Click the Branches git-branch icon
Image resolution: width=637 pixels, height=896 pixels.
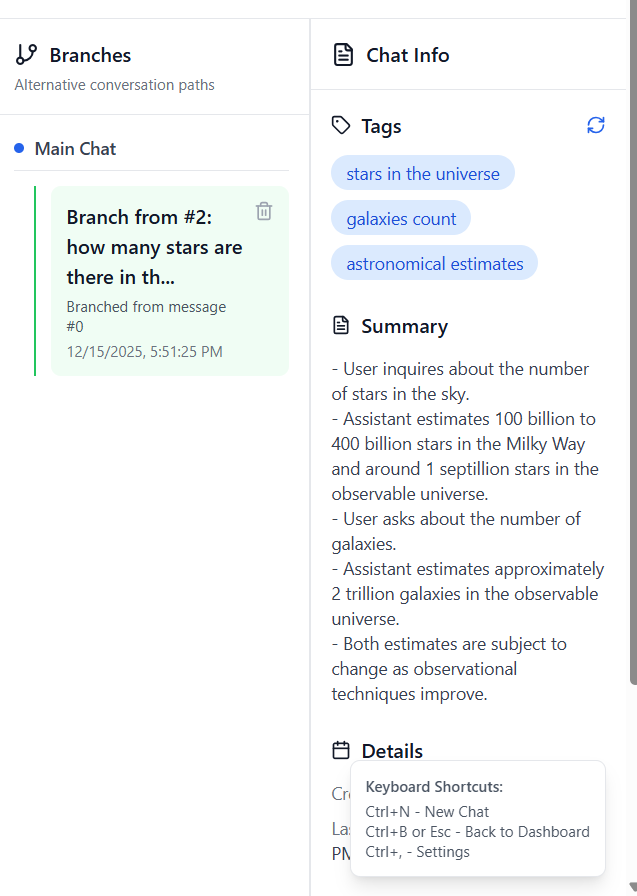pos(25,55)
